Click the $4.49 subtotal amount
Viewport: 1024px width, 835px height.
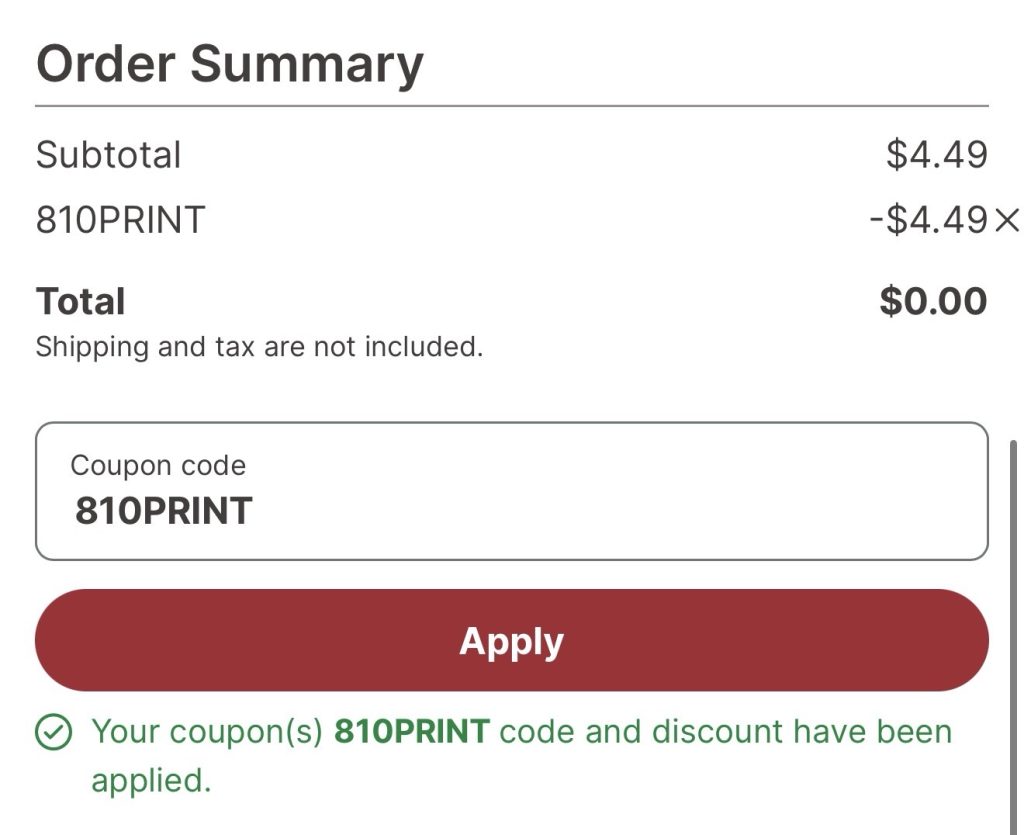(936, 155)
